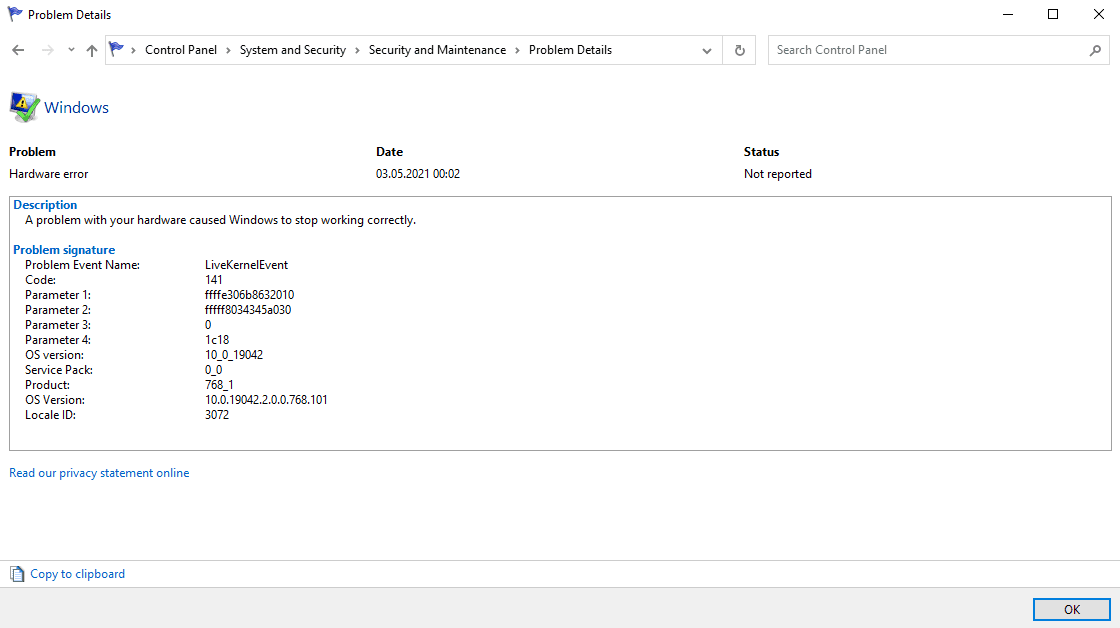
Task: Confirm with the OK button
Action: tap(1071, 609)
